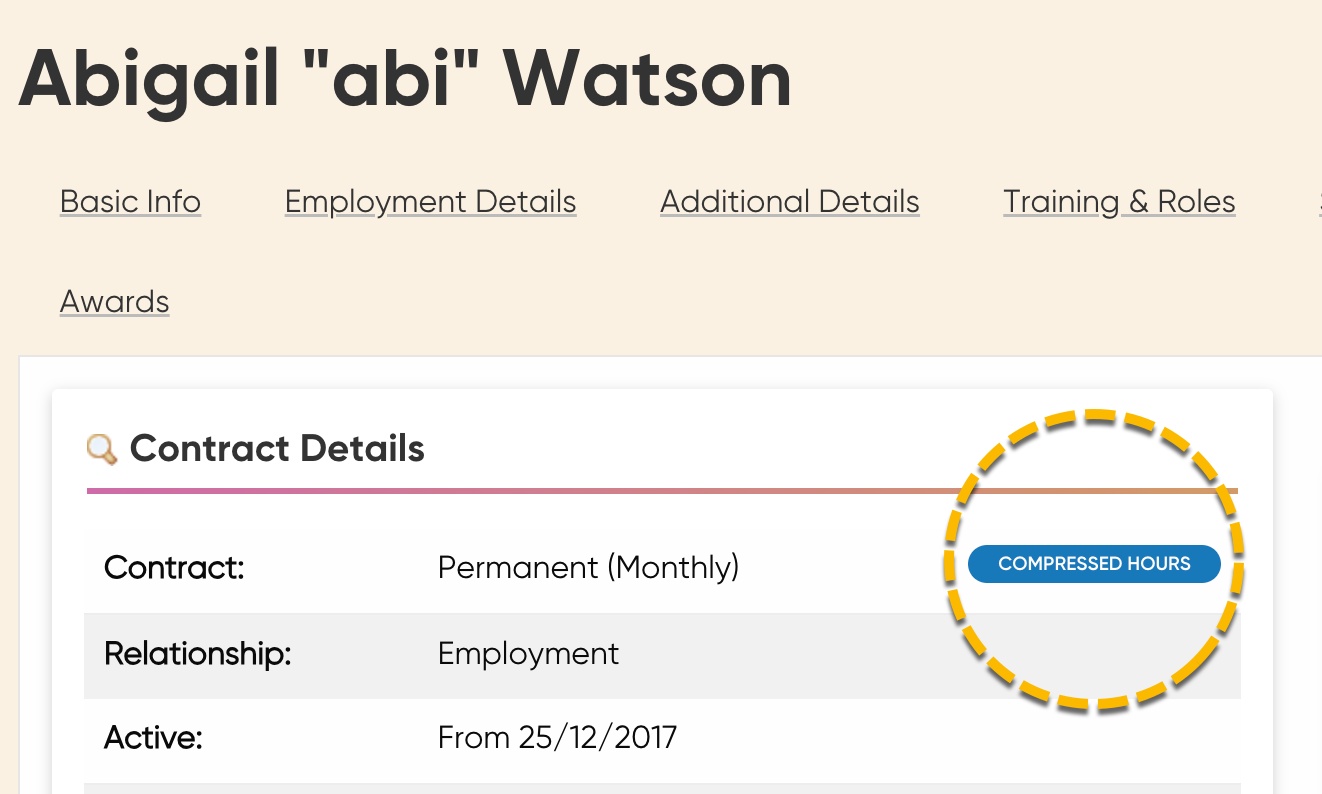Screen dimensions: 1322x794
Task: Click the Abigail "abi" Watson name heading
Action: pos(405,78)
